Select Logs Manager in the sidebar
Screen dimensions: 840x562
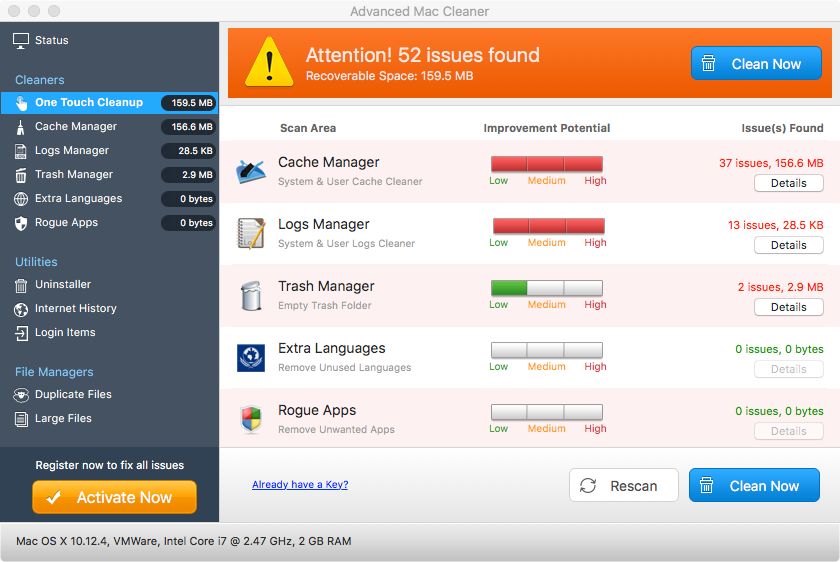pos(109,151)
